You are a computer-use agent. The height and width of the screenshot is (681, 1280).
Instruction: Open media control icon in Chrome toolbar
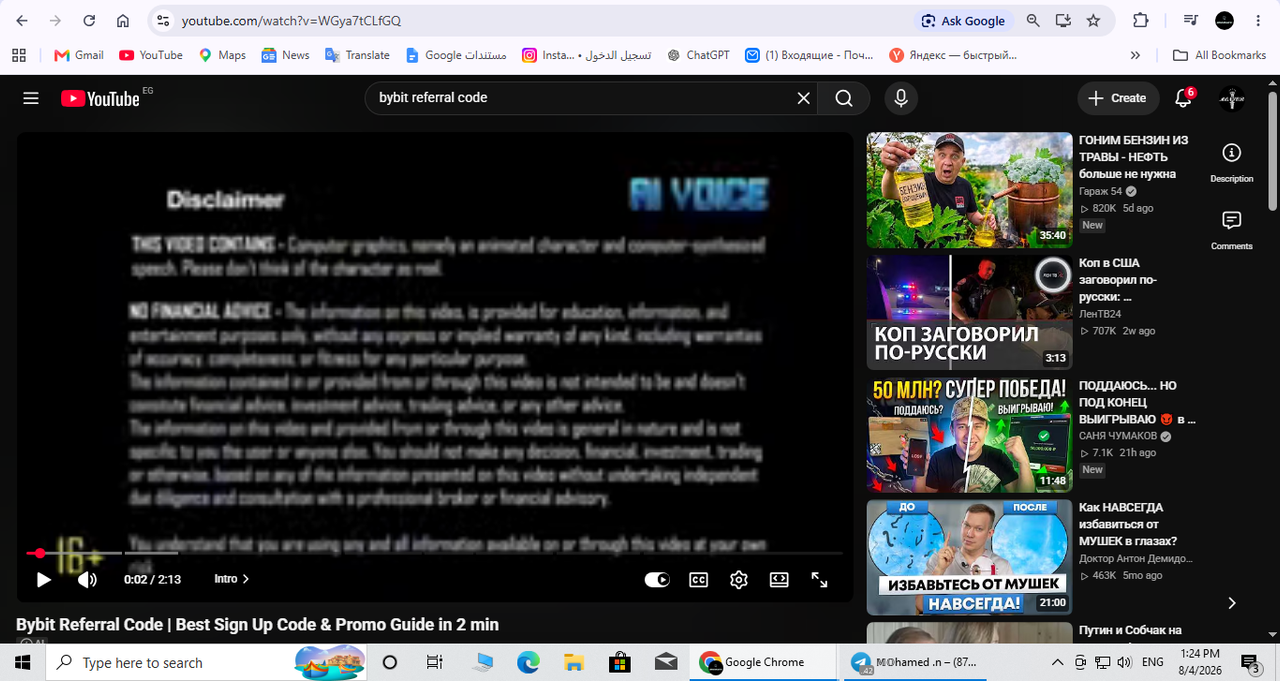pyautogui.click(x=1190, y=20)
